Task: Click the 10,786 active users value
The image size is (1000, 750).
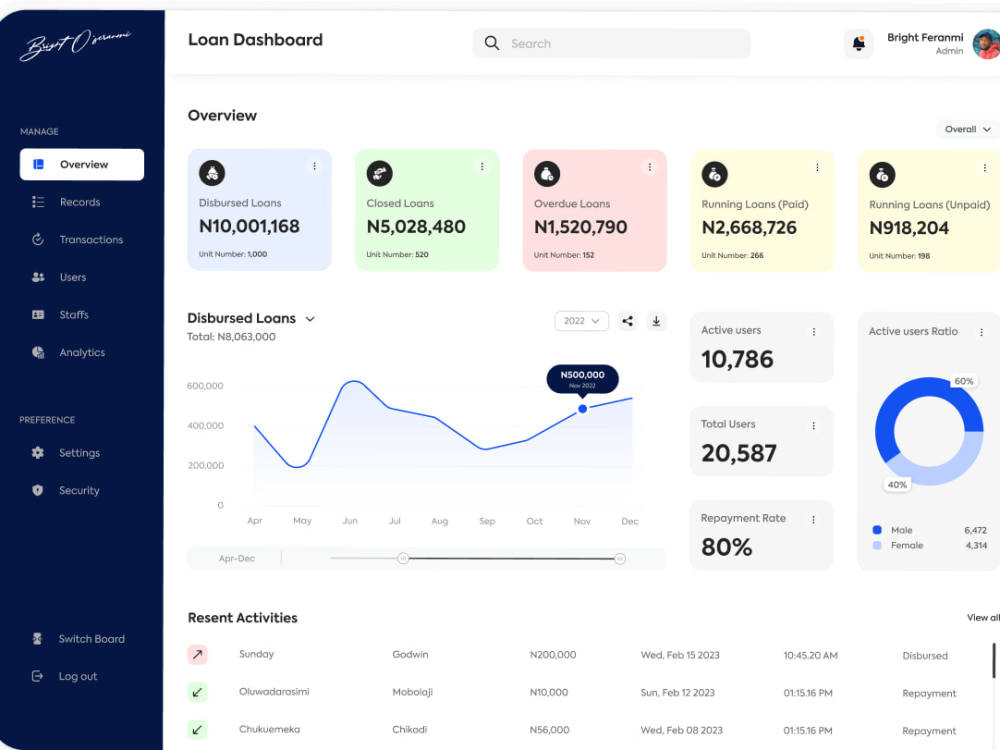Action: [x=737, y=360]
